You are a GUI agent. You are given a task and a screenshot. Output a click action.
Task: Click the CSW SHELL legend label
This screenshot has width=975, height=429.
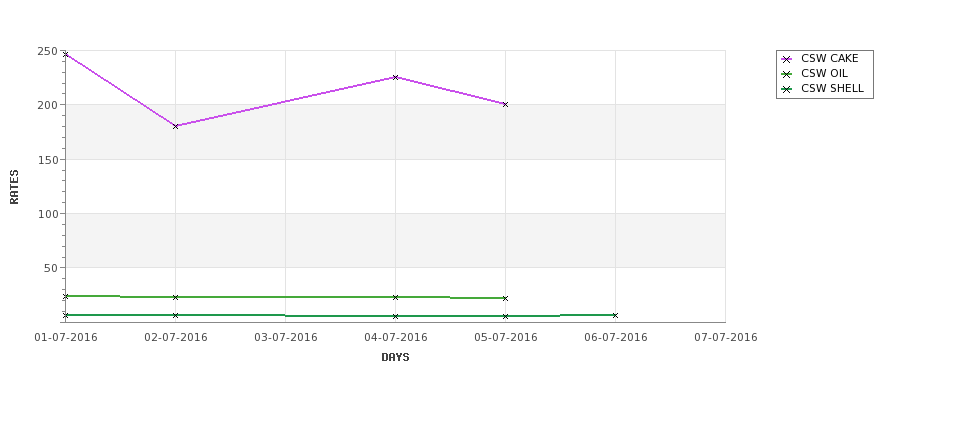832,88
